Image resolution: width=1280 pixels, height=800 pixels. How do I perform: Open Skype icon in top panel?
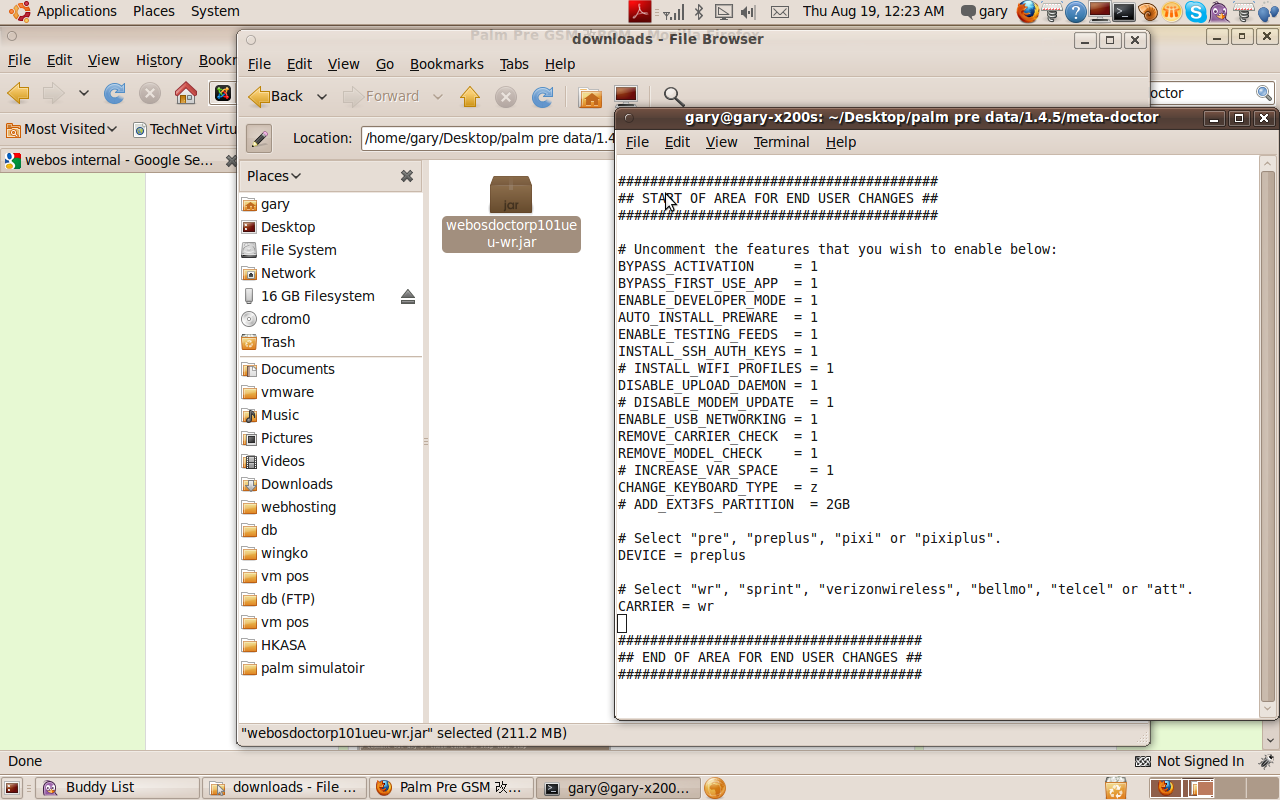coord(1196,11)
